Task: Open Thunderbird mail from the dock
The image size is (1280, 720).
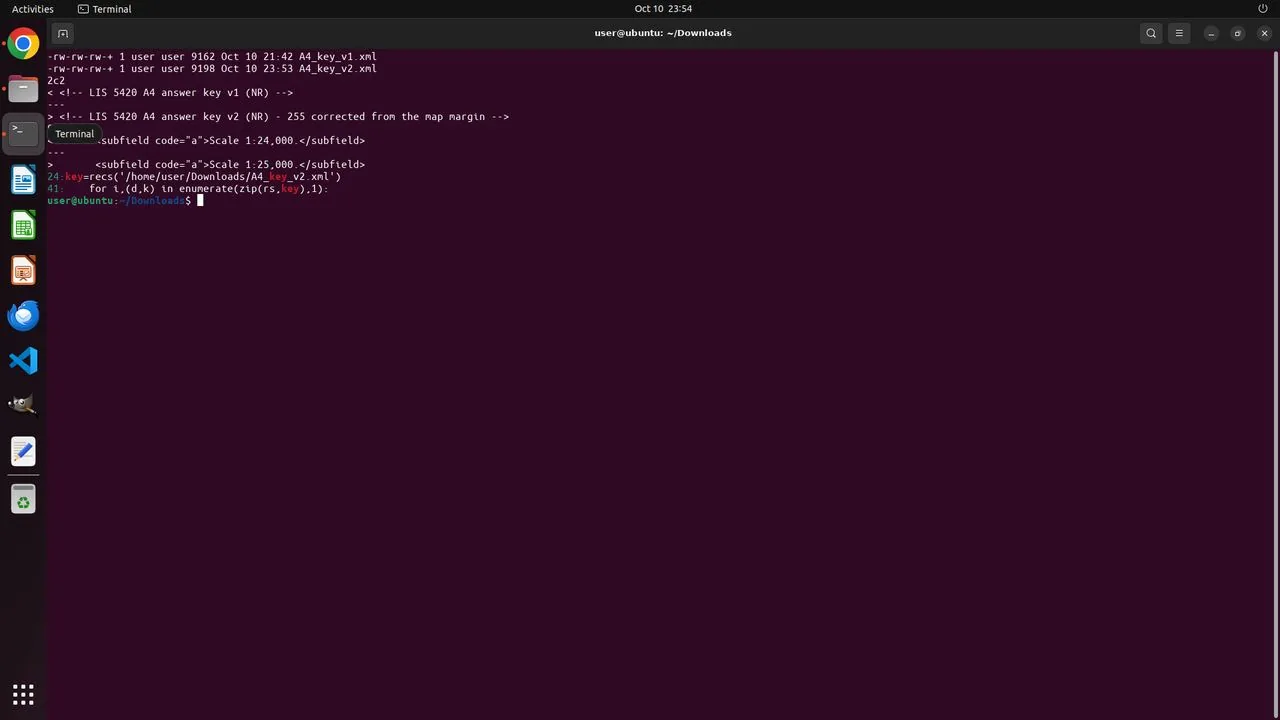Action: pos(23,316)
